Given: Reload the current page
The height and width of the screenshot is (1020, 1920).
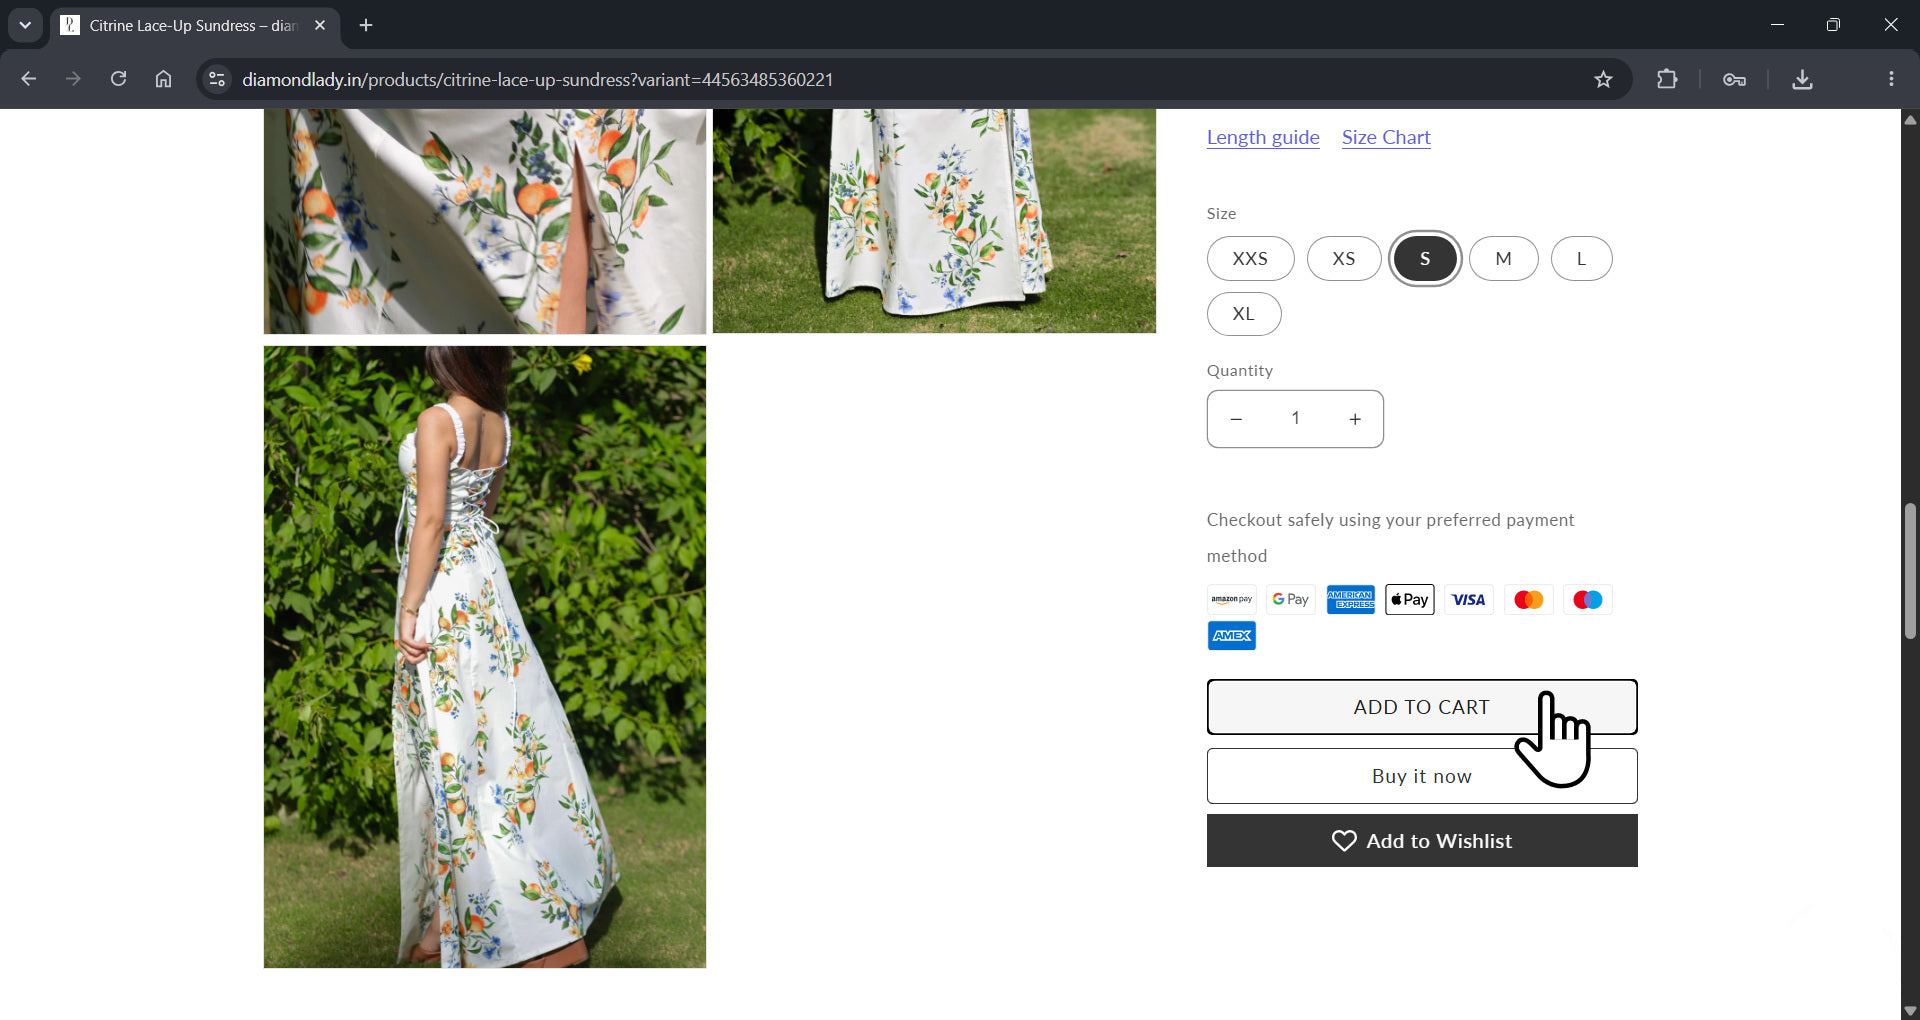Looking at the screenshot, I should tap(118, 79).
